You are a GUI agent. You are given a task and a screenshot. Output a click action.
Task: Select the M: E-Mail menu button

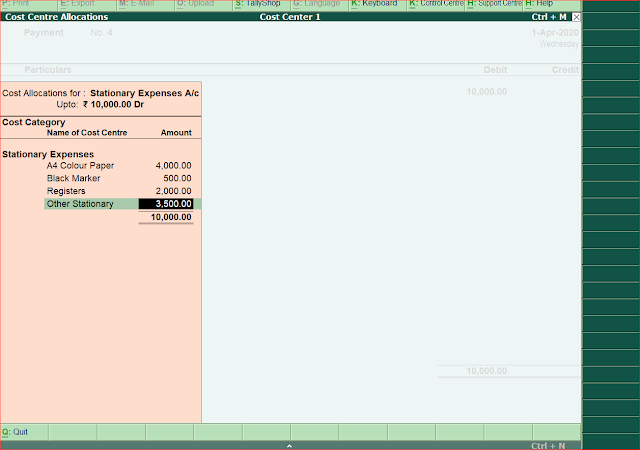(x=146, y=4)
